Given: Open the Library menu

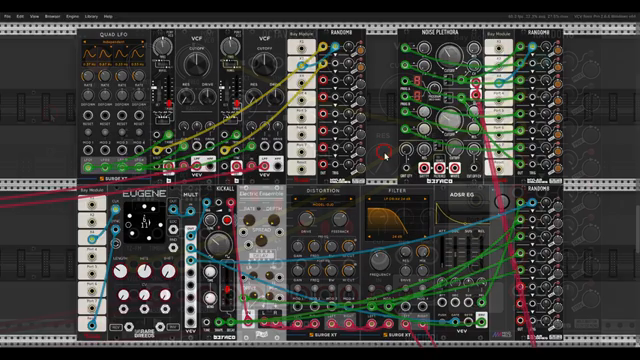Looking at the screenshot, I should pyautogui.click(x=91, y=16).
